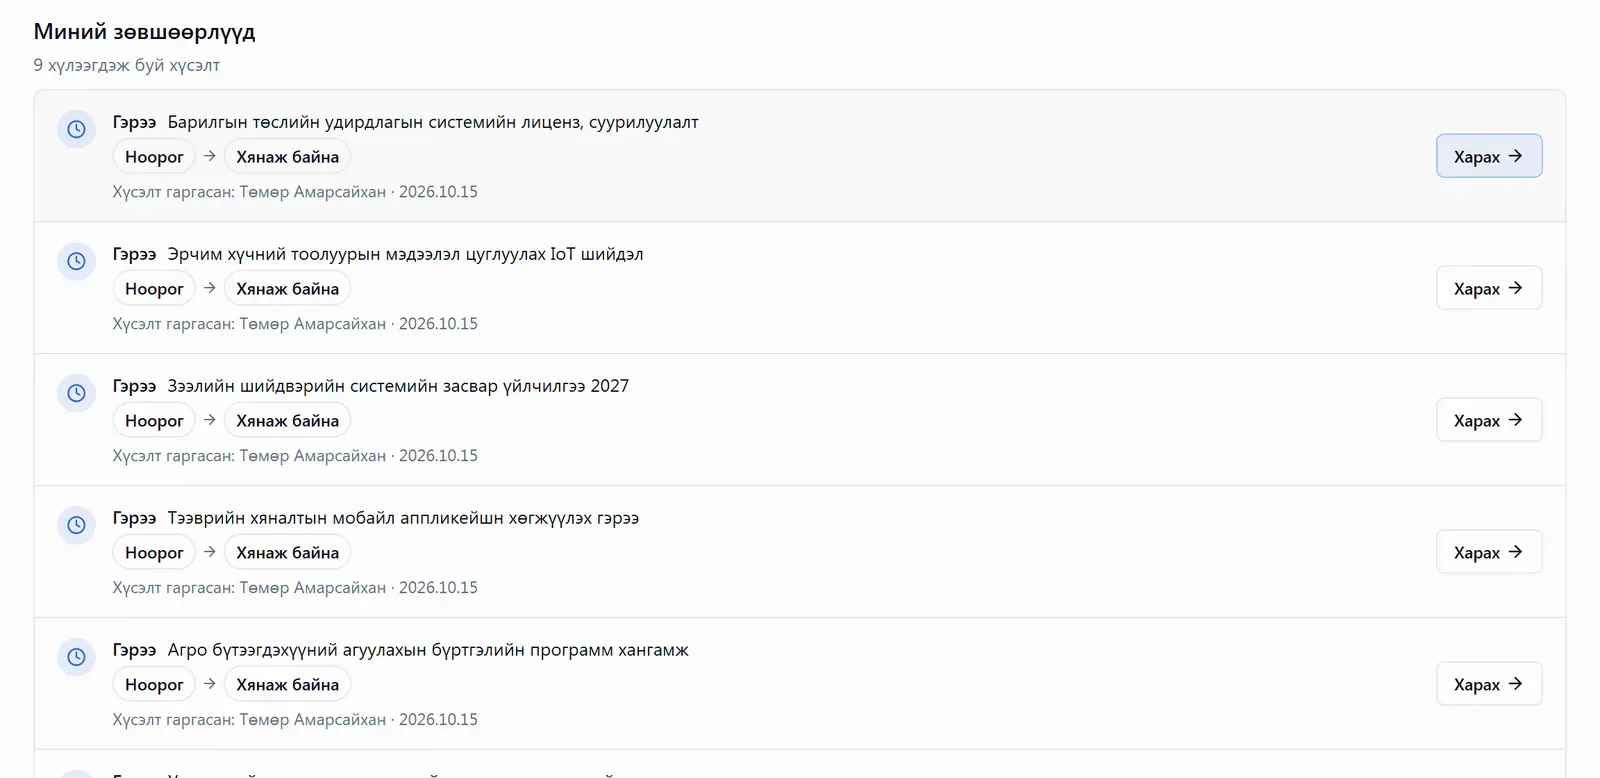Screen dimensions: 1600x778
Task: Open Харах for Тээврийн хяналтын мобайл аппликейшн
Action: tap(1489, 552)
